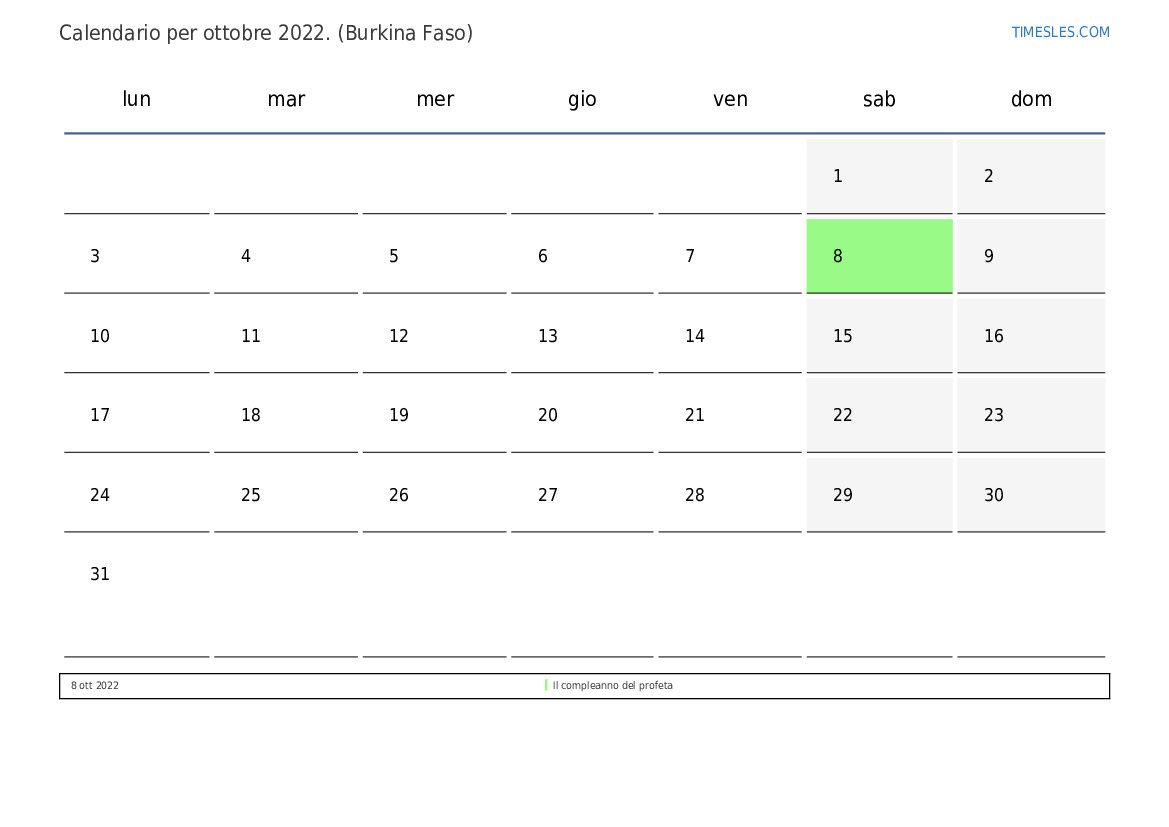
Task: Click the calendar title for ottobre 2022
Action: click(x=266, y=33)
